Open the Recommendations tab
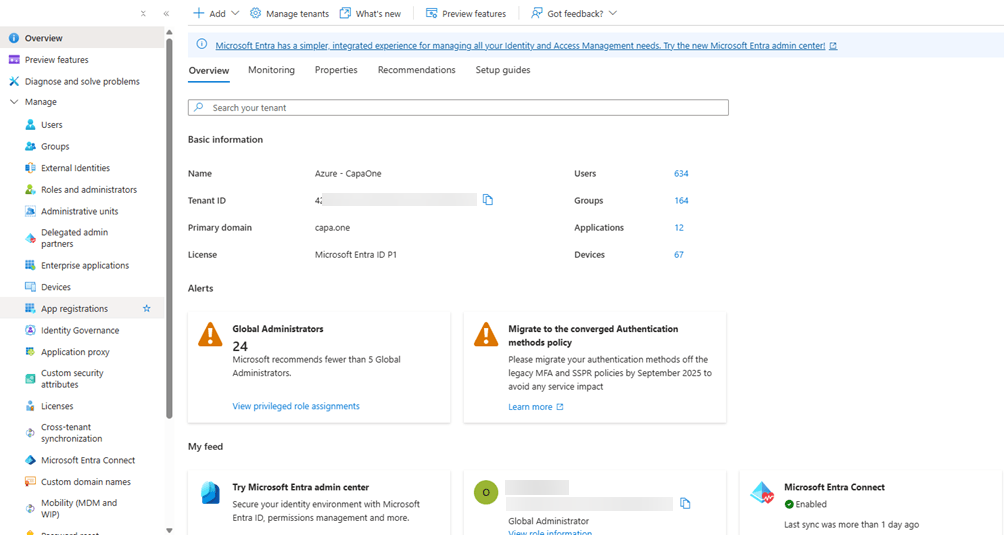This screenshot has height=535, width=1004. (x=417, y=70)
